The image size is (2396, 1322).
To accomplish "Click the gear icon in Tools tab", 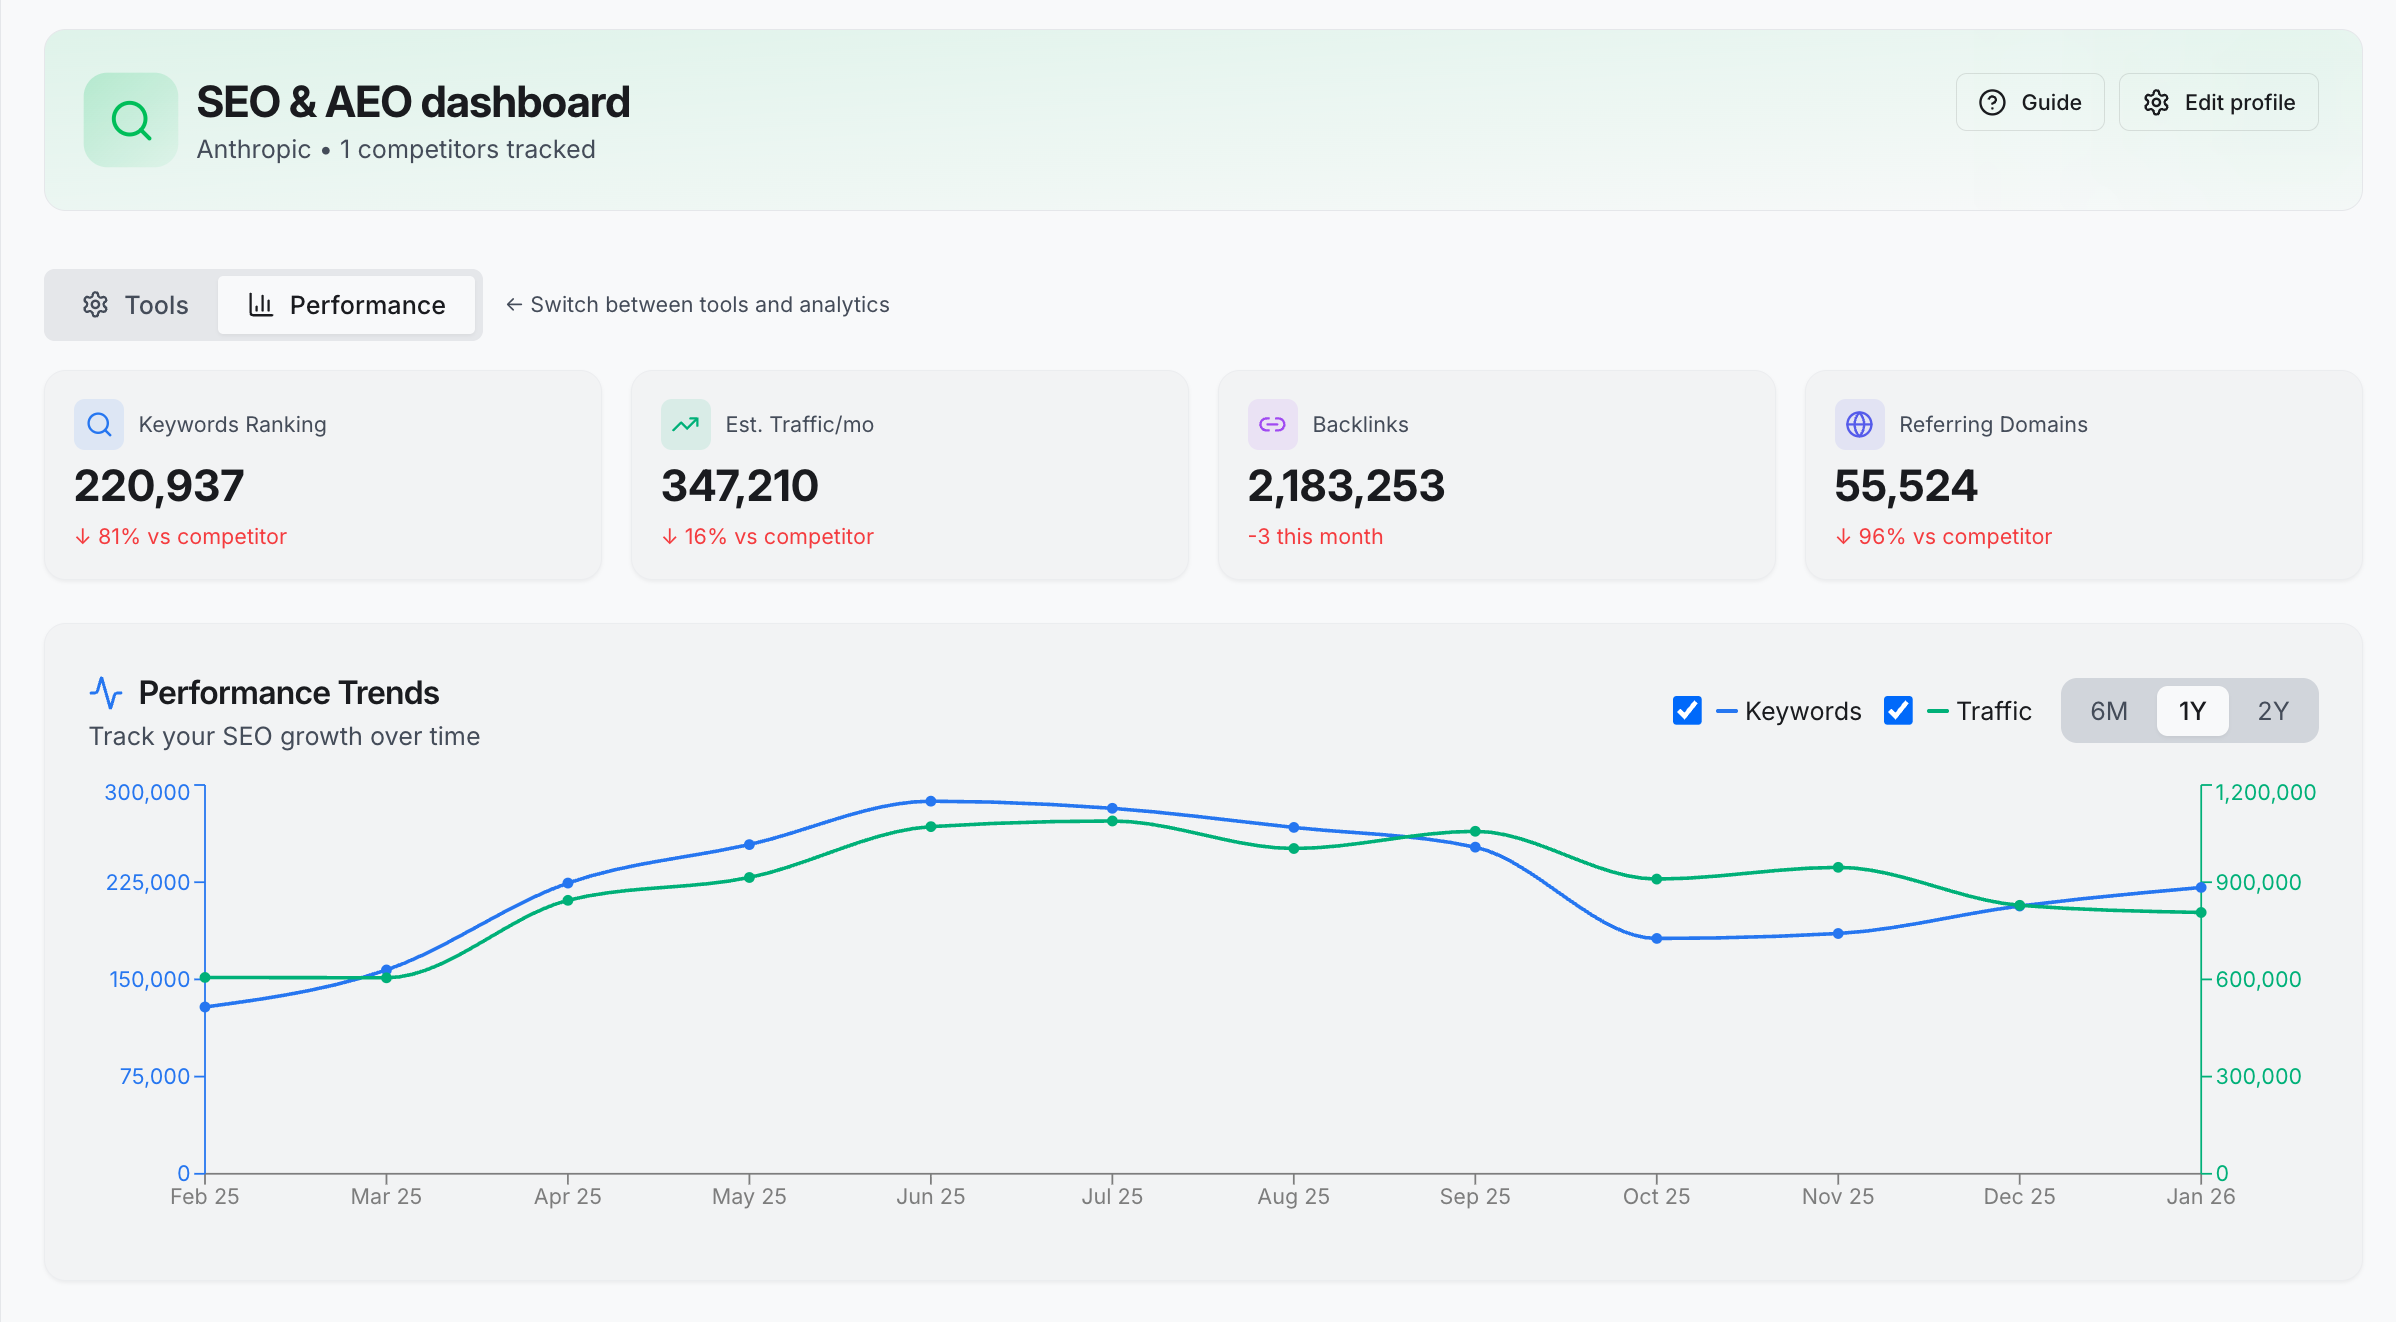I will coord(95,305).
